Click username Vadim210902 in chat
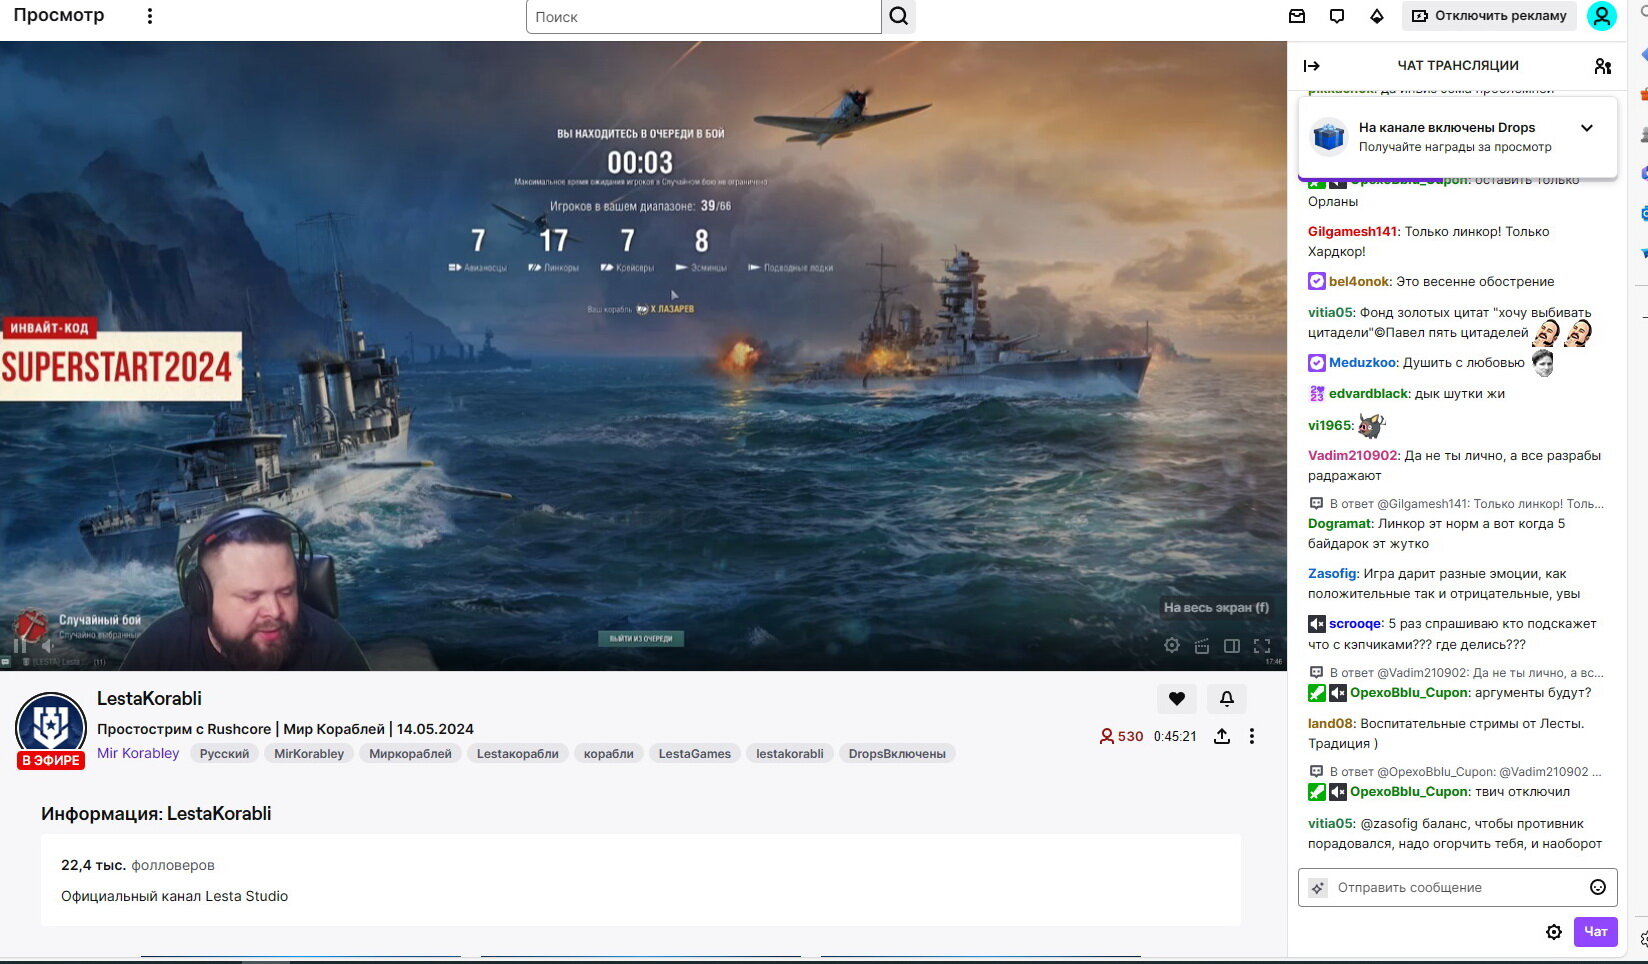 coord(1353,455)
